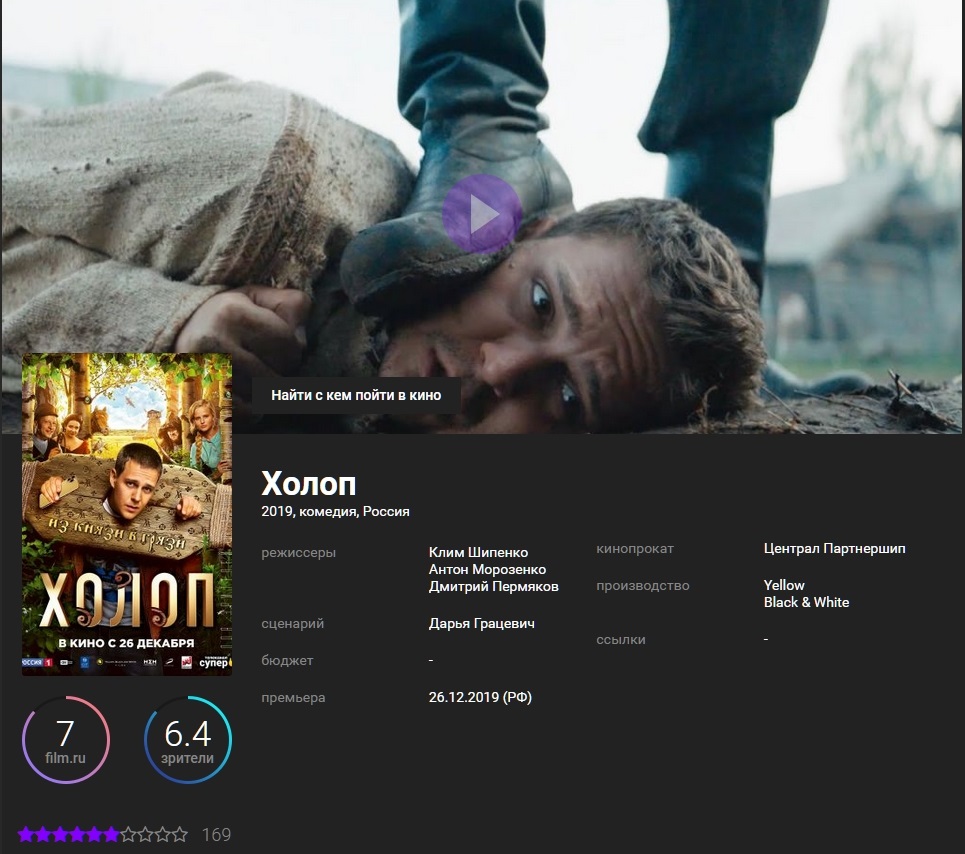Open director Клим Шипенко's page
This screenshot has height=854, width=965.
tap(478, 552)
